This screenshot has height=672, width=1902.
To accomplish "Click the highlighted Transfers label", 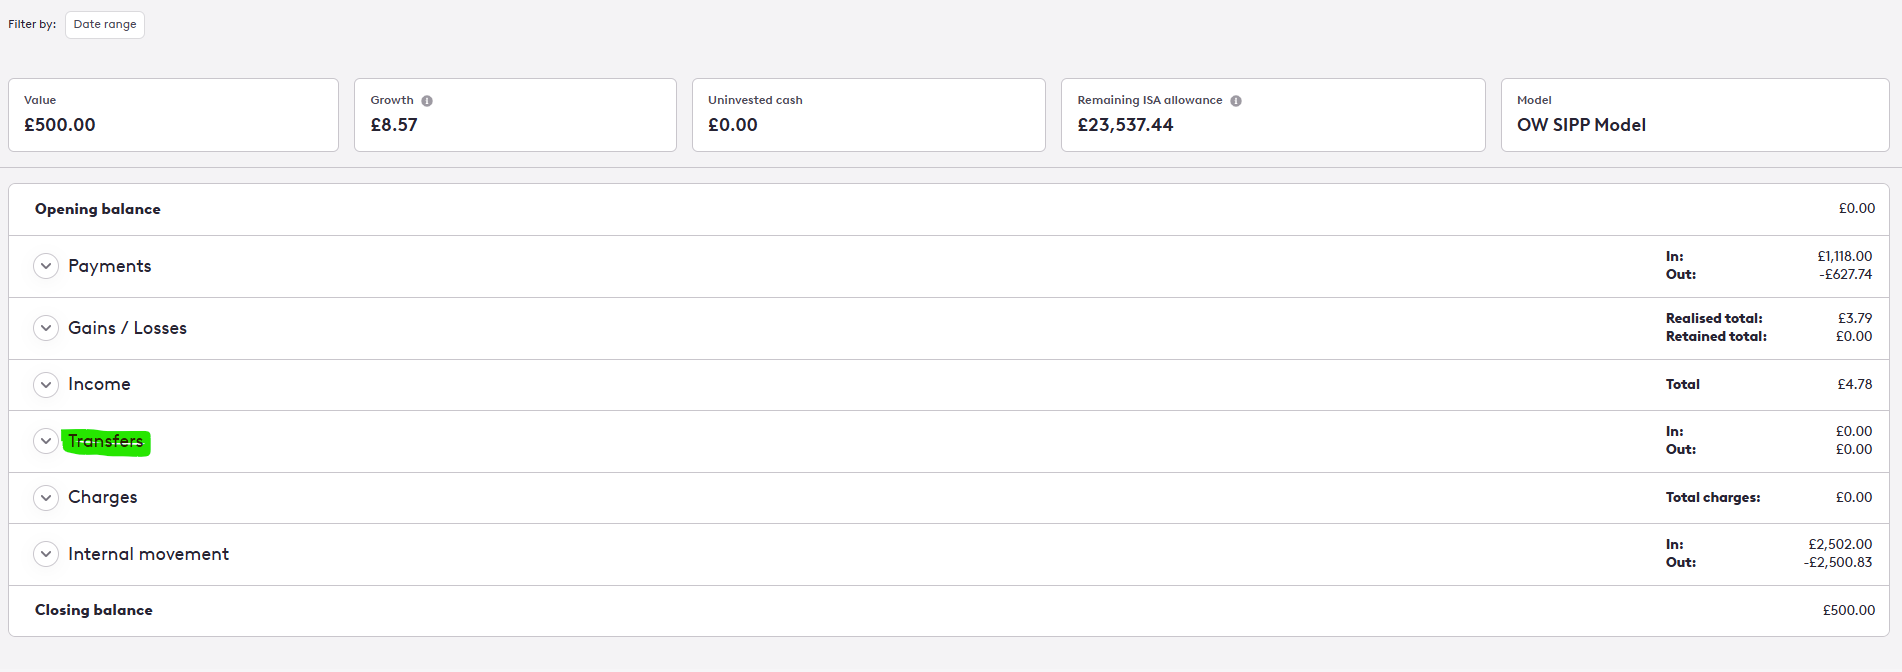I will pos(106,441).
